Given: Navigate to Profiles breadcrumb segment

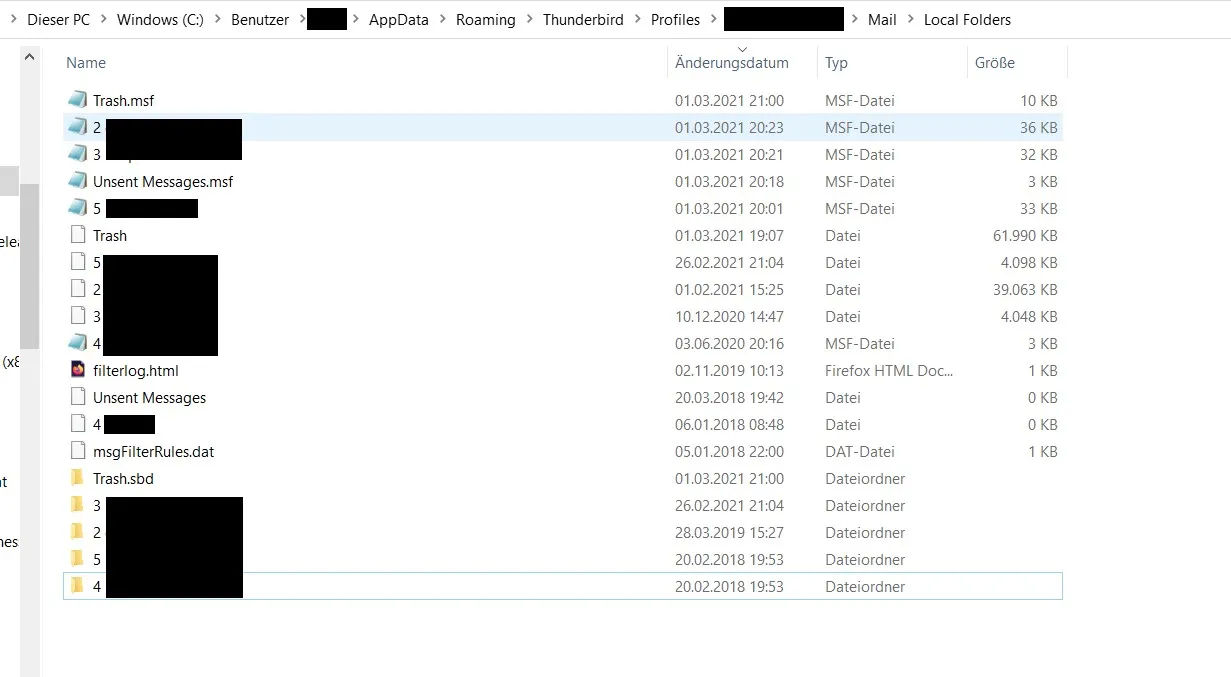Looking at the screenshot, I should point(675,19).
